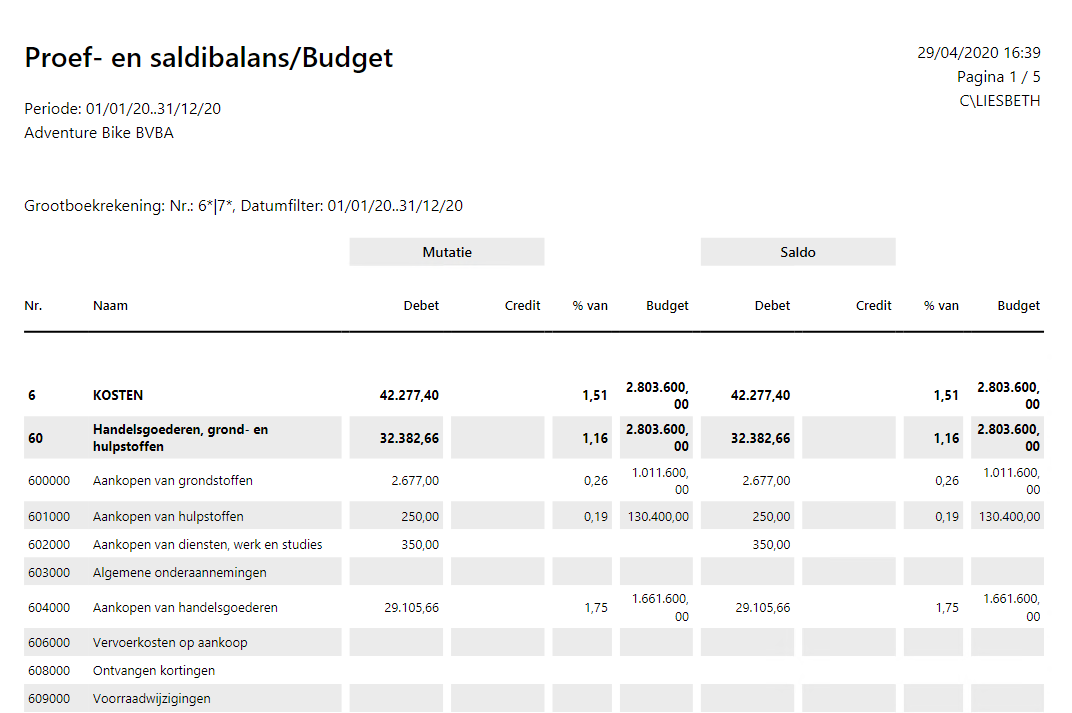Select the Nr. column header

pos(33,305)
